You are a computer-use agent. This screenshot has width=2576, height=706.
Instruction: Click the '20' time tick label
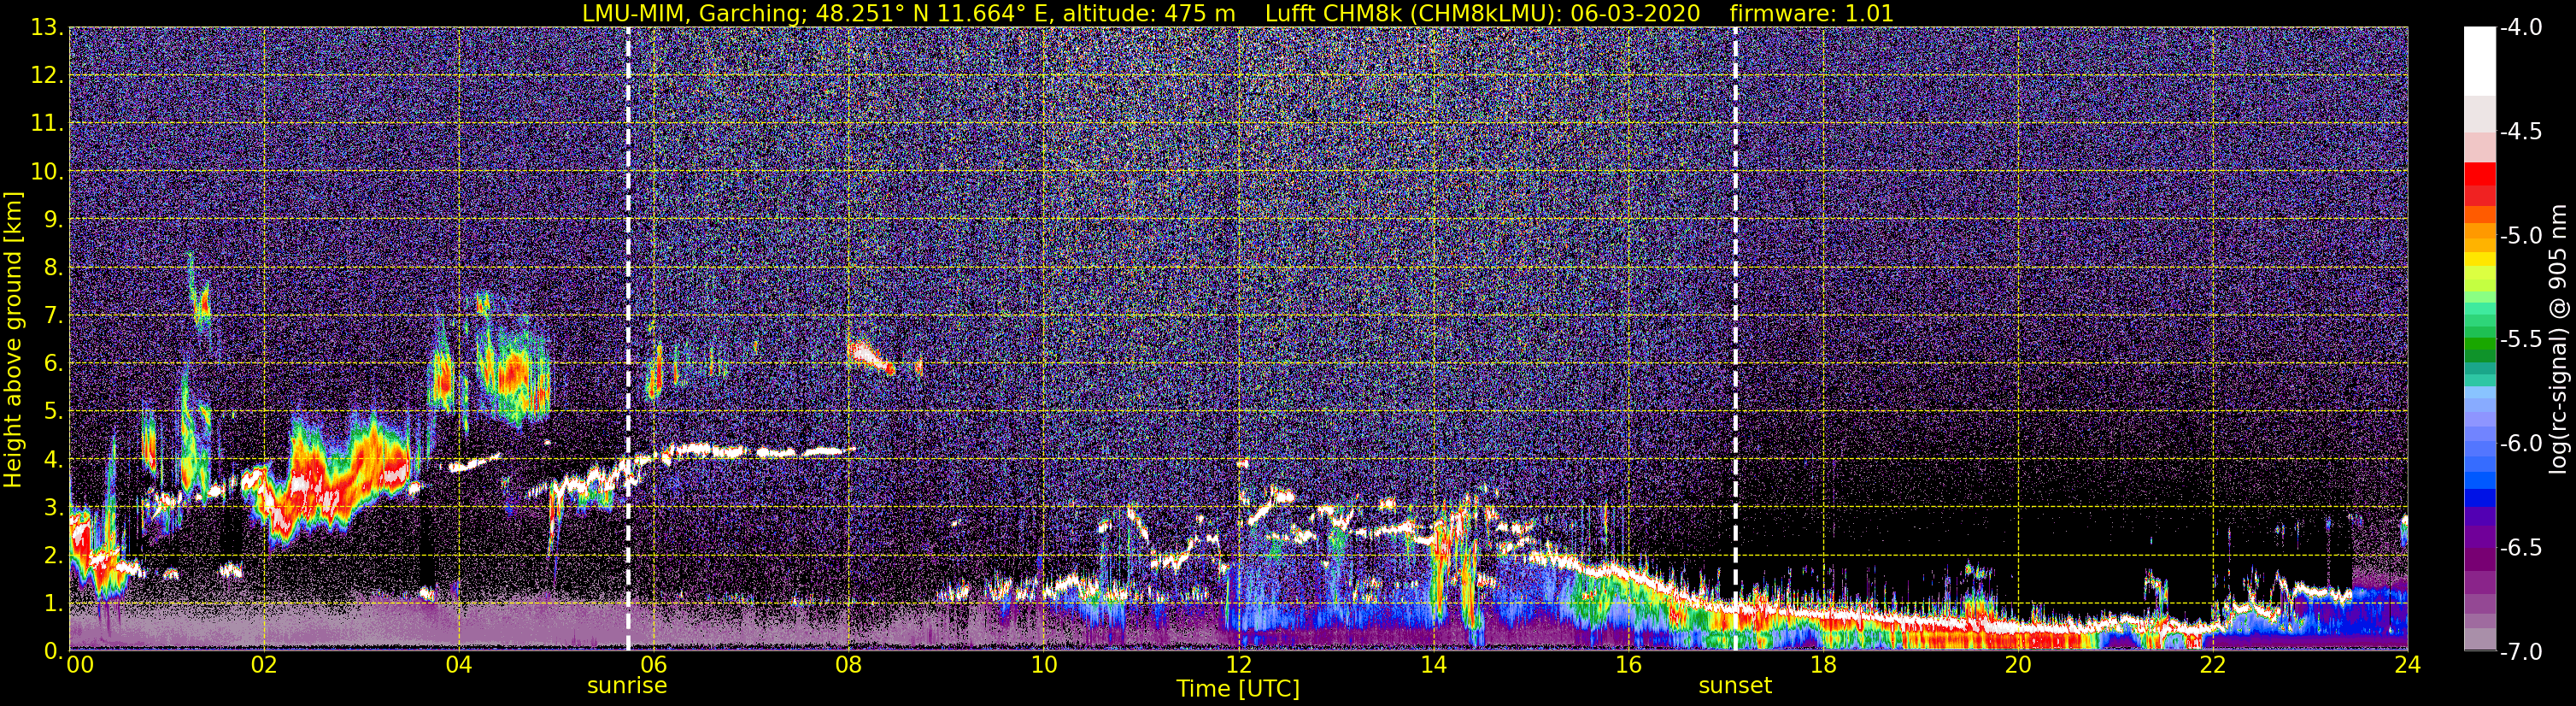click(x=2018, y=665)
